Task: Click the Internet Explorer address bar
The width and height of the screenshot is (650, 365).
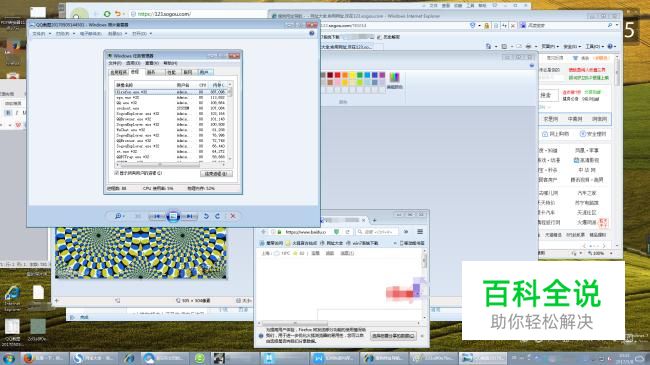Action: point(394,26)
